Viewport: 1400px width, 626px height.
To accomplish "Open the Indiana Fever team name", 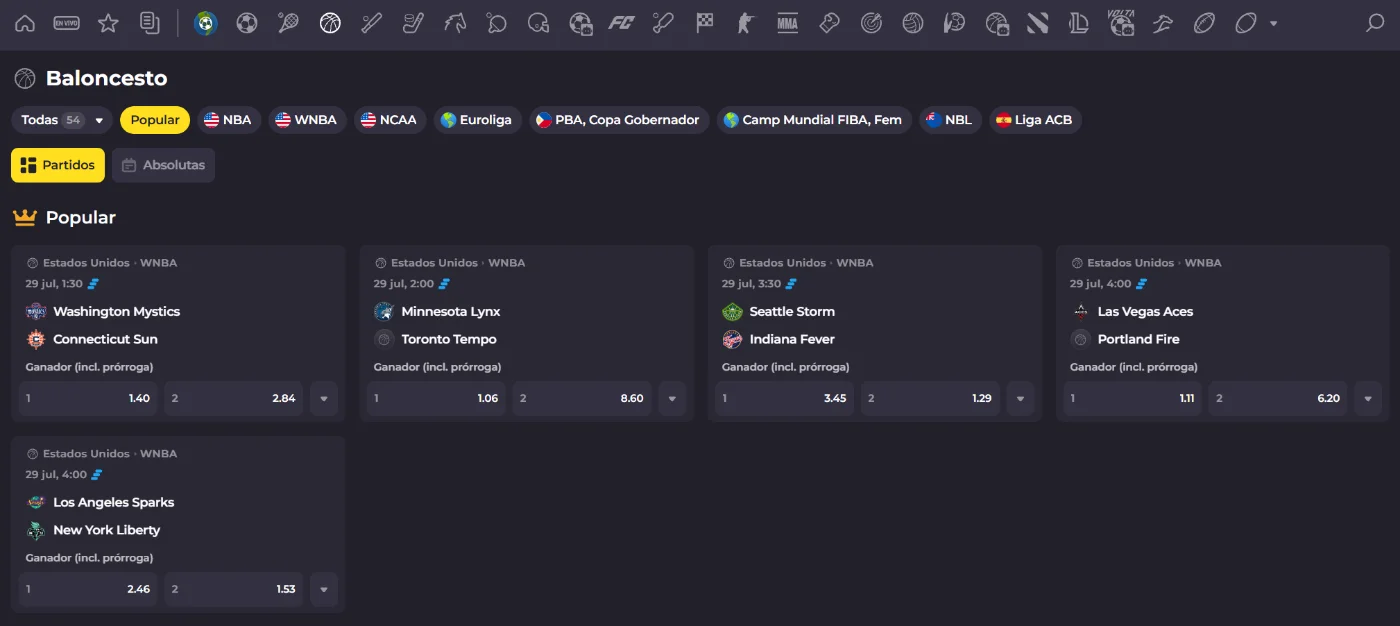I will [x=792, y=339].
